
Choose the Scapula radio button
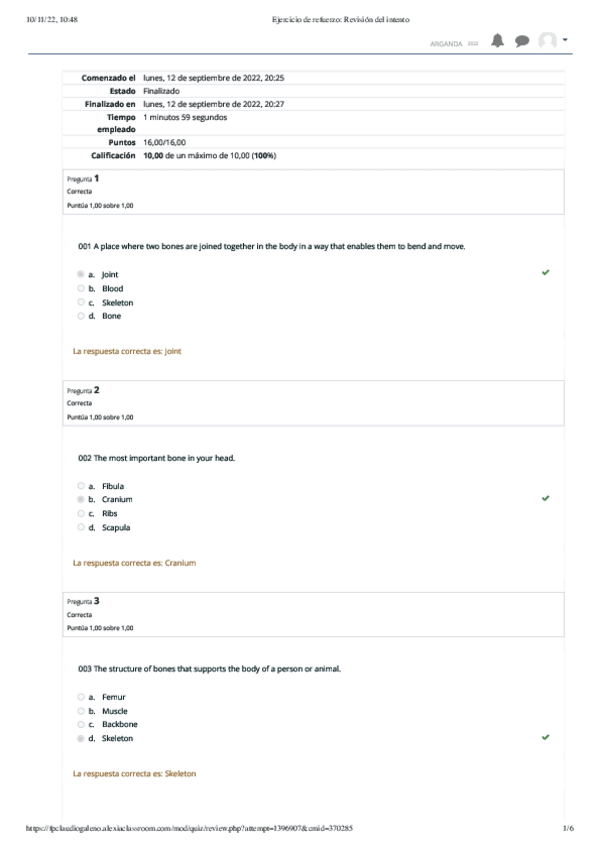(81, 527)
